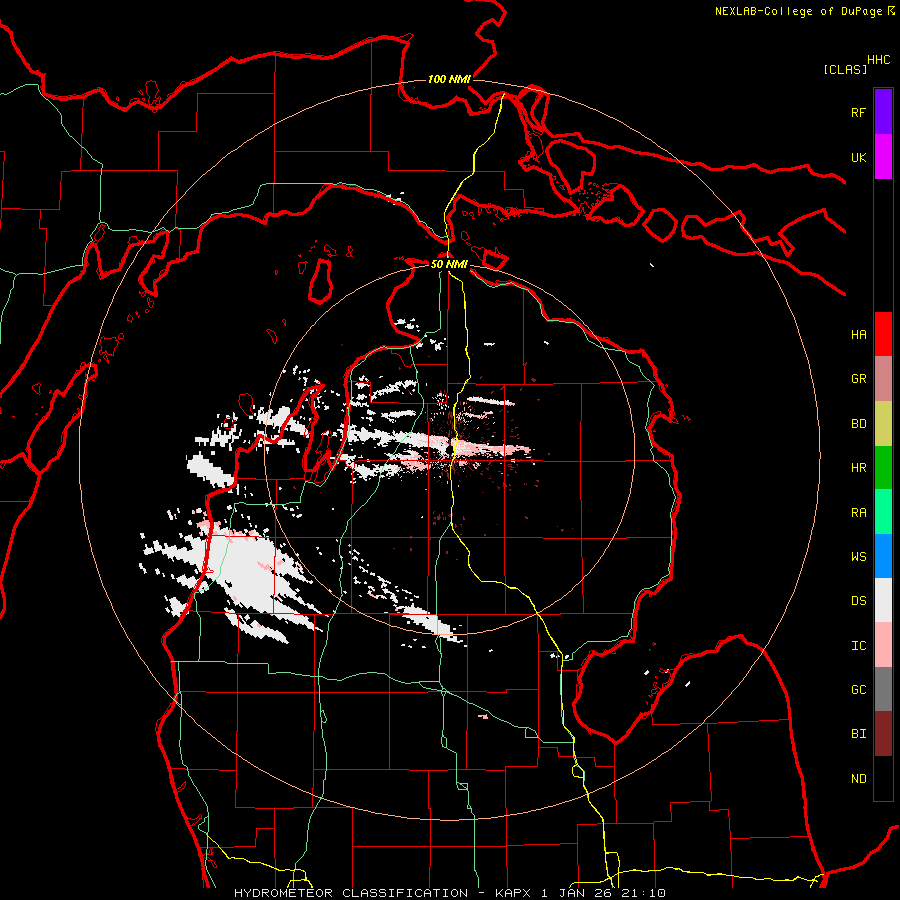Click the 'GR' legend label
The height and width of the screenshot is (900, 900).
point(858,379)
